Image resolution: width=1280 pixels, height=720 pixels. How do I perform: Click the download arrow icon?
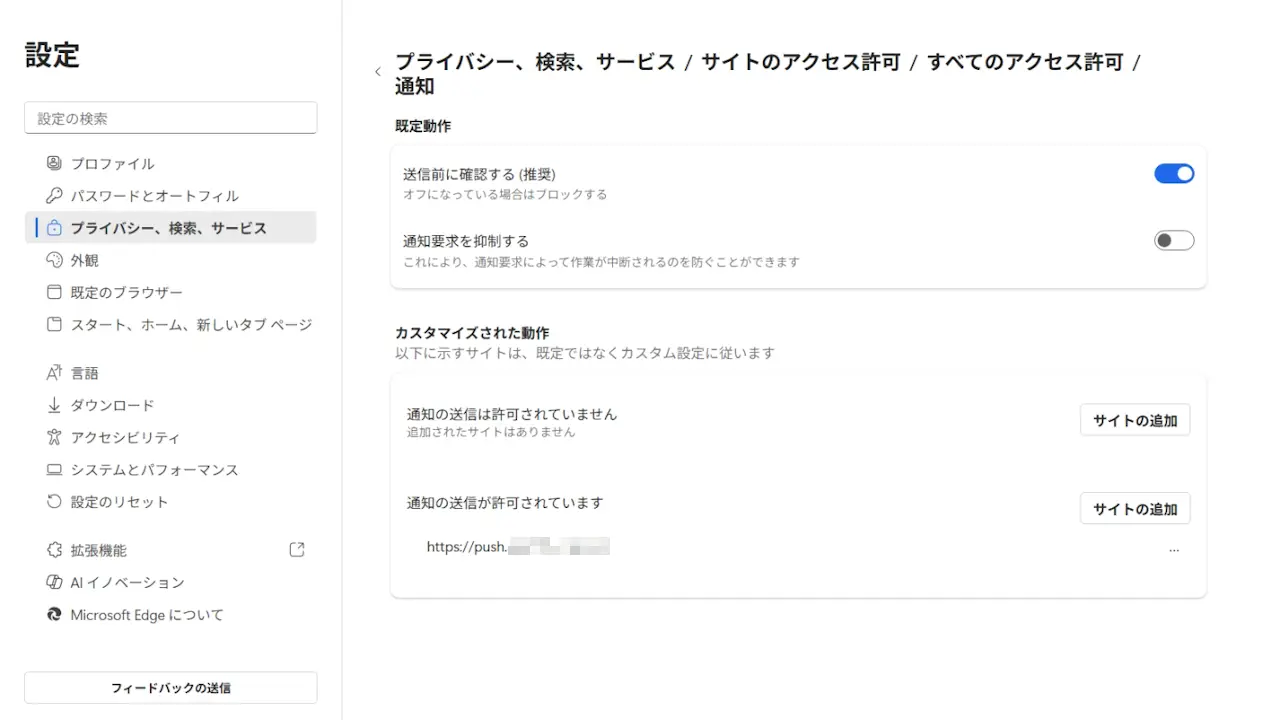[54, 405]
